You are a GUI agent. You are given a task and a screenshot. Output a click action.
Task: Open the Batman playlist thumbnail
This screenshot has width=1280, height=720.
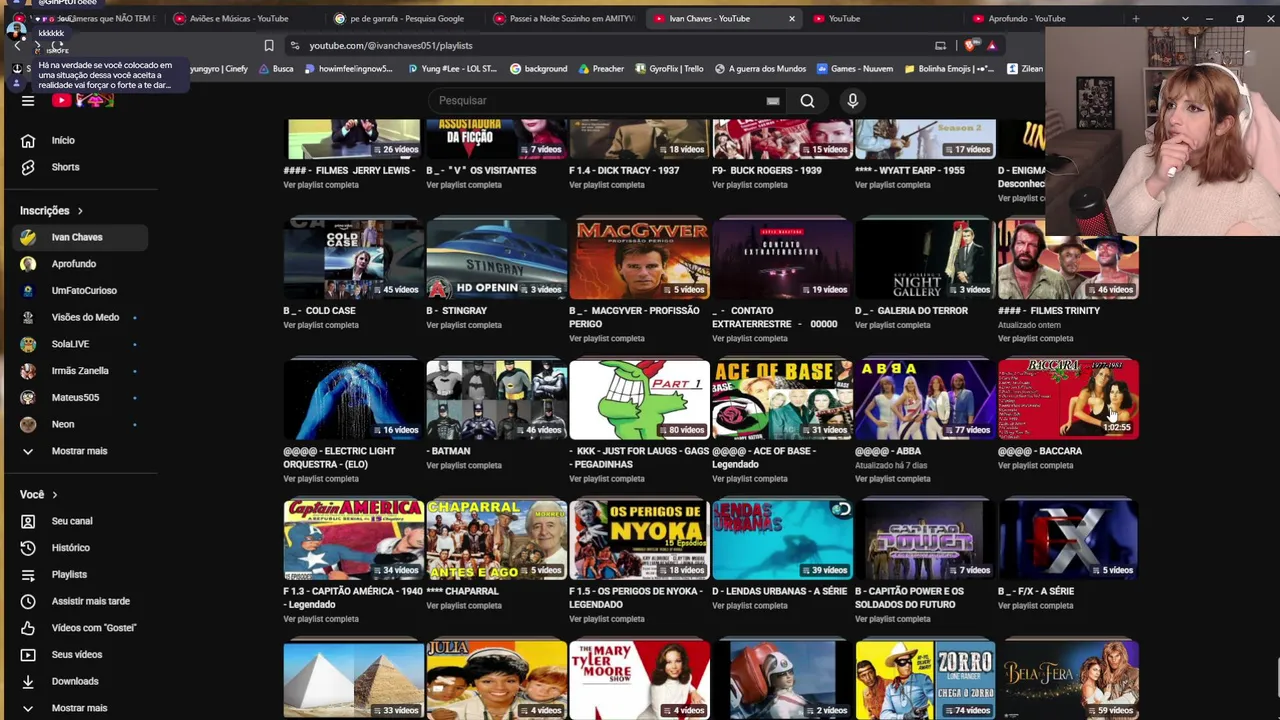[x=496, y=399]
